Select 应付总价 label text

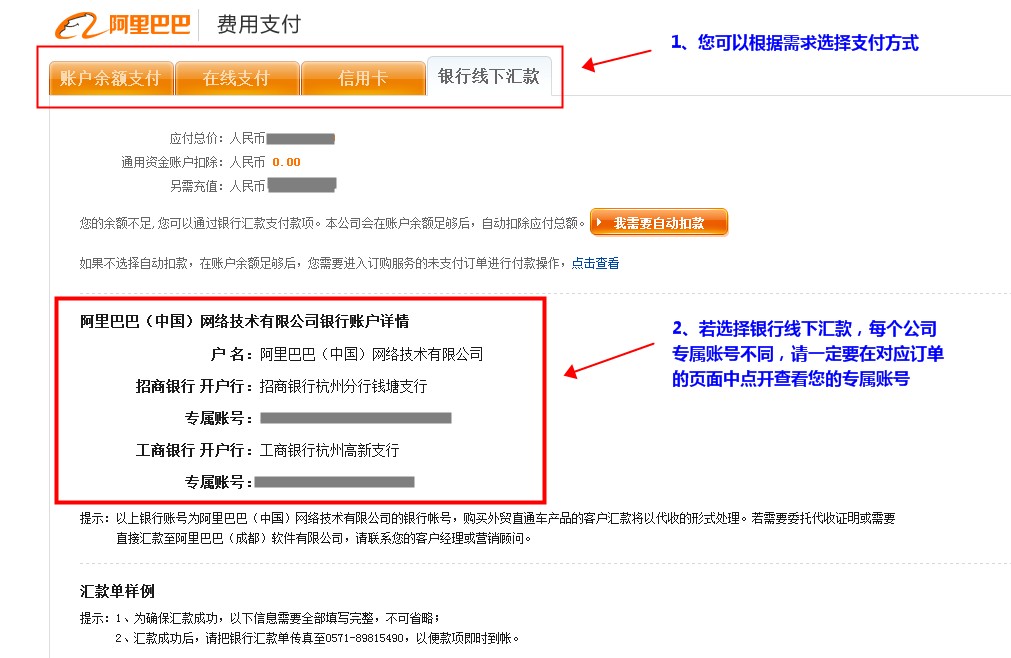point(196,138)
